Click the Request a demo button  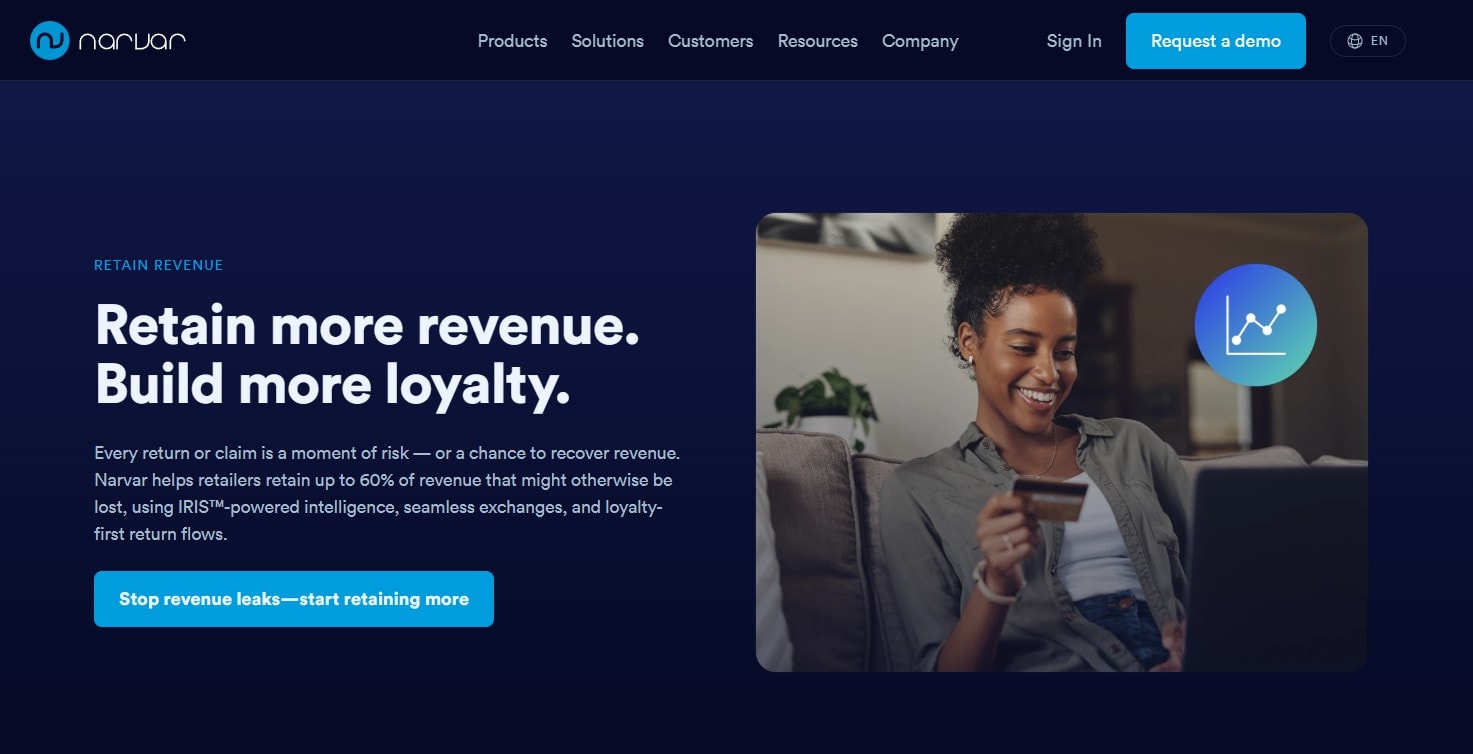[x=1215, y=41]
